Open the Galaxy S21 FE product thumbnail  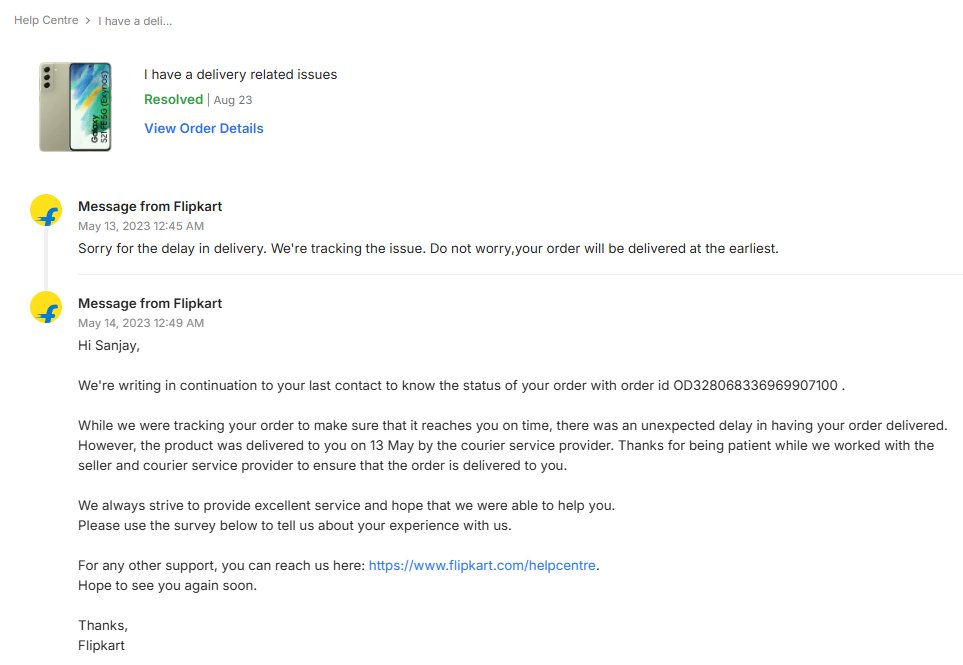click(x=76, y=106)
